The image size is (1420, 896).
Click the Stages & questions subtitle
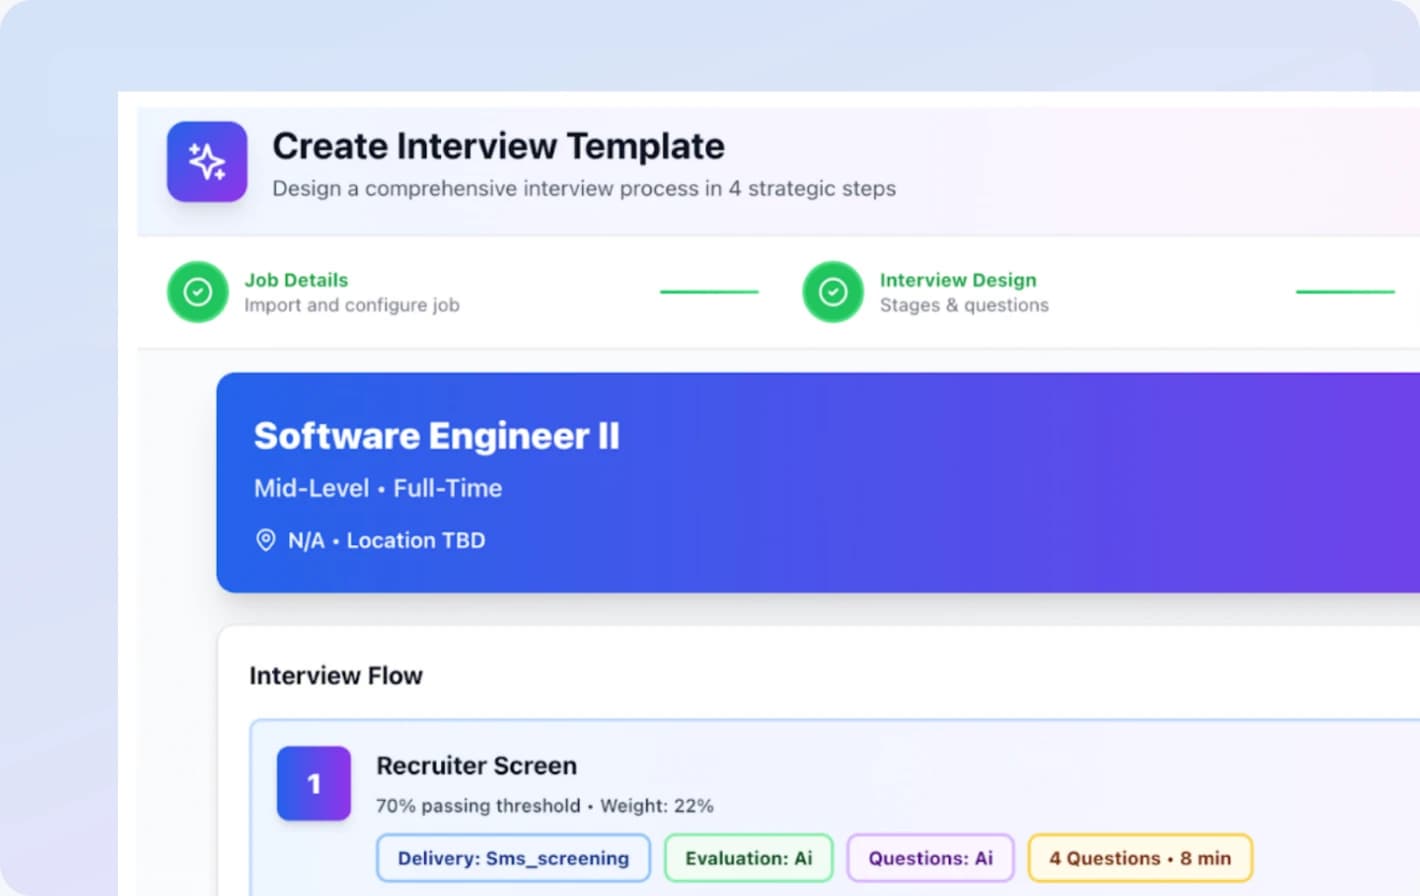click(x=964, y=305)
